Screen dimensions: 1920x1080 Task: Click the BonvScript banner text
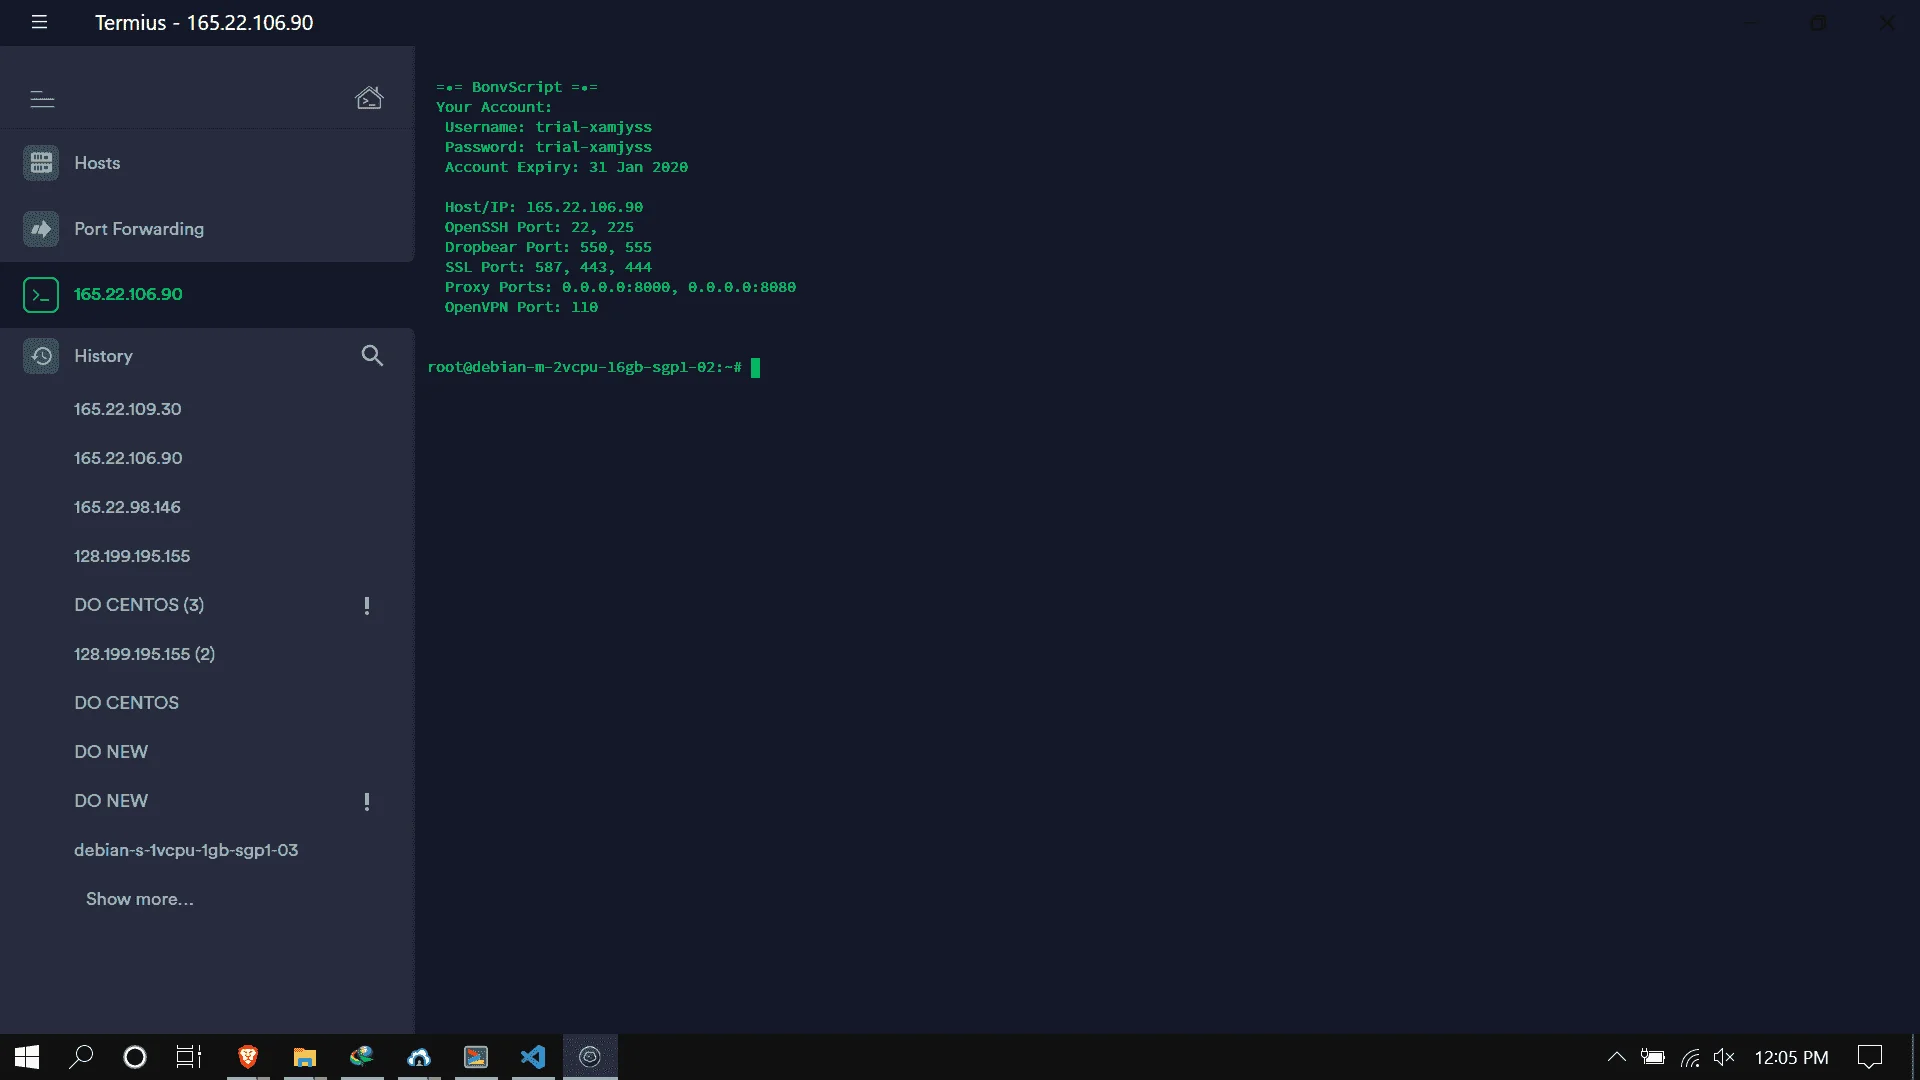[517, 87]
